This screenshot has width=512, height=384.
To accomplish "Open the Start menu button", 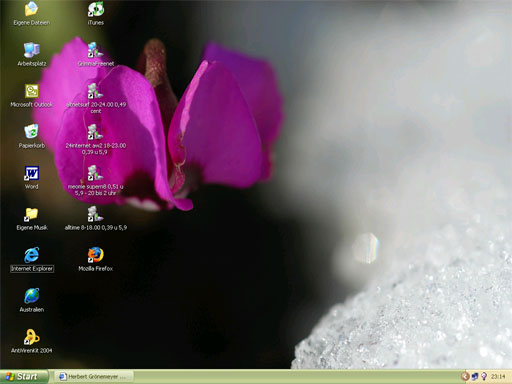I will pos(24,377).
